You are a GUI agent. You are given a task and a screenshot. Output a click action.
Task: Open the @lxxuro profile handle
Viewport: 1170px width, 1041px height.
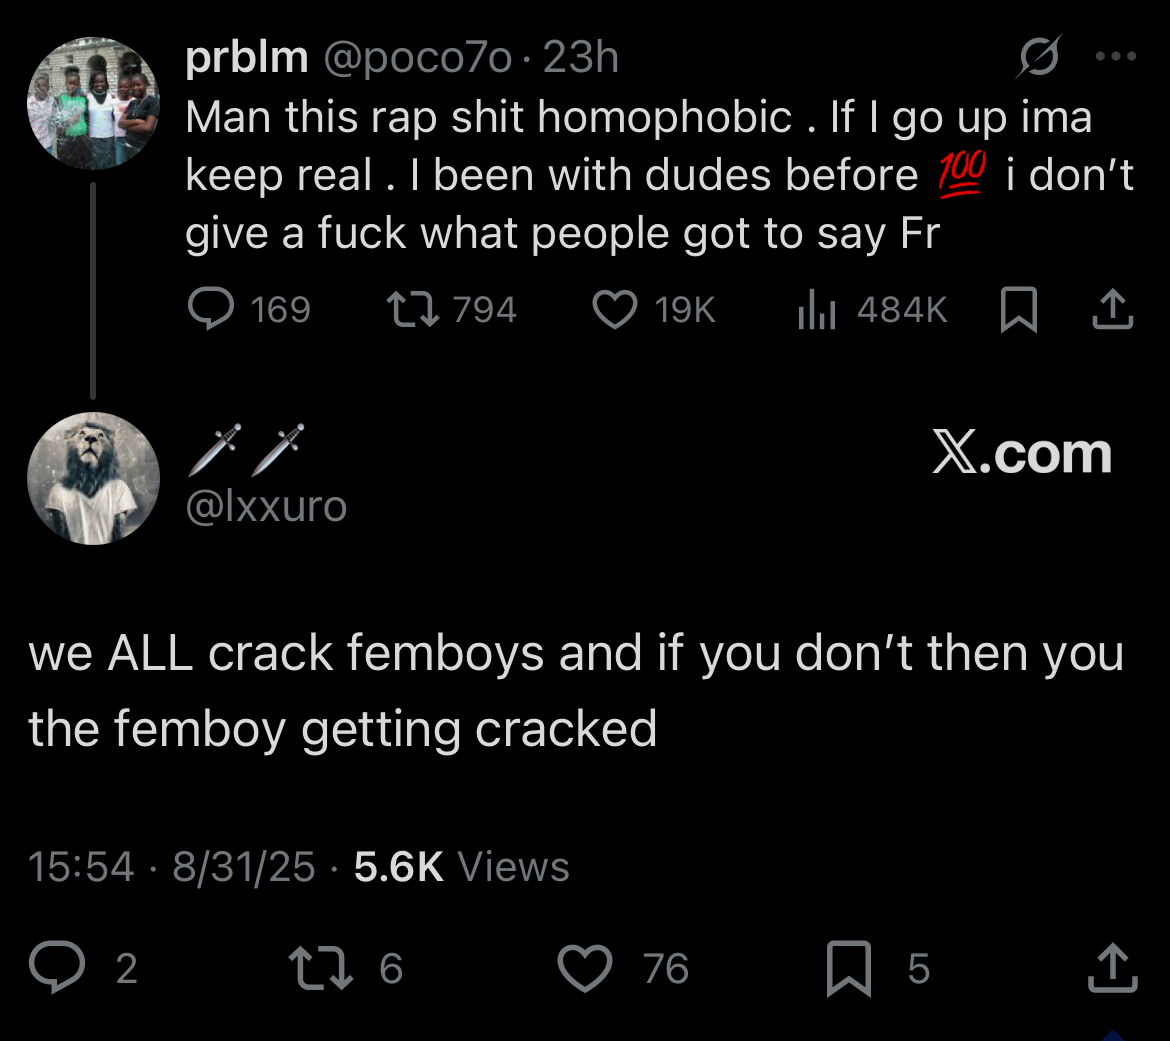pos(266,506)
